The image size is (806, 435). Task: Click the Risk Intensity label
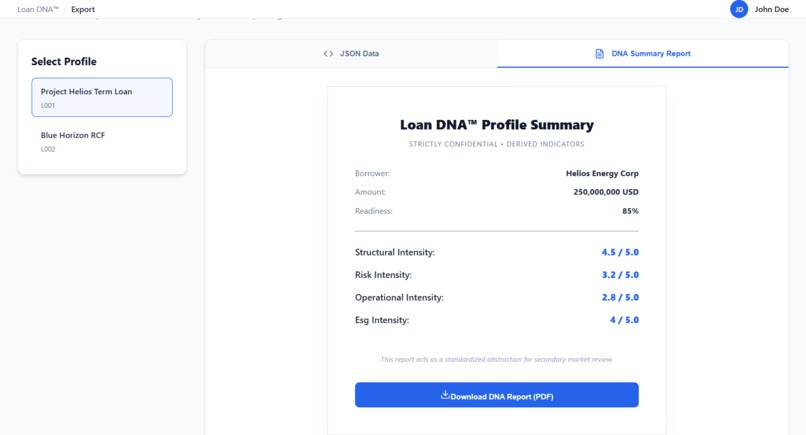tap(383, 275)
